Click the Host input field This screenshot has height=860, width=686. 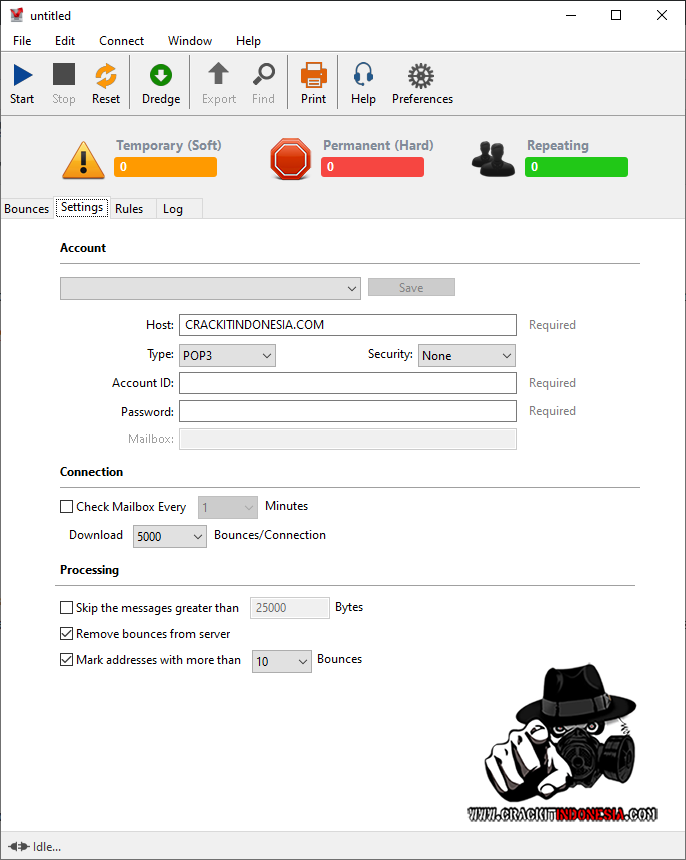point(347,325)
